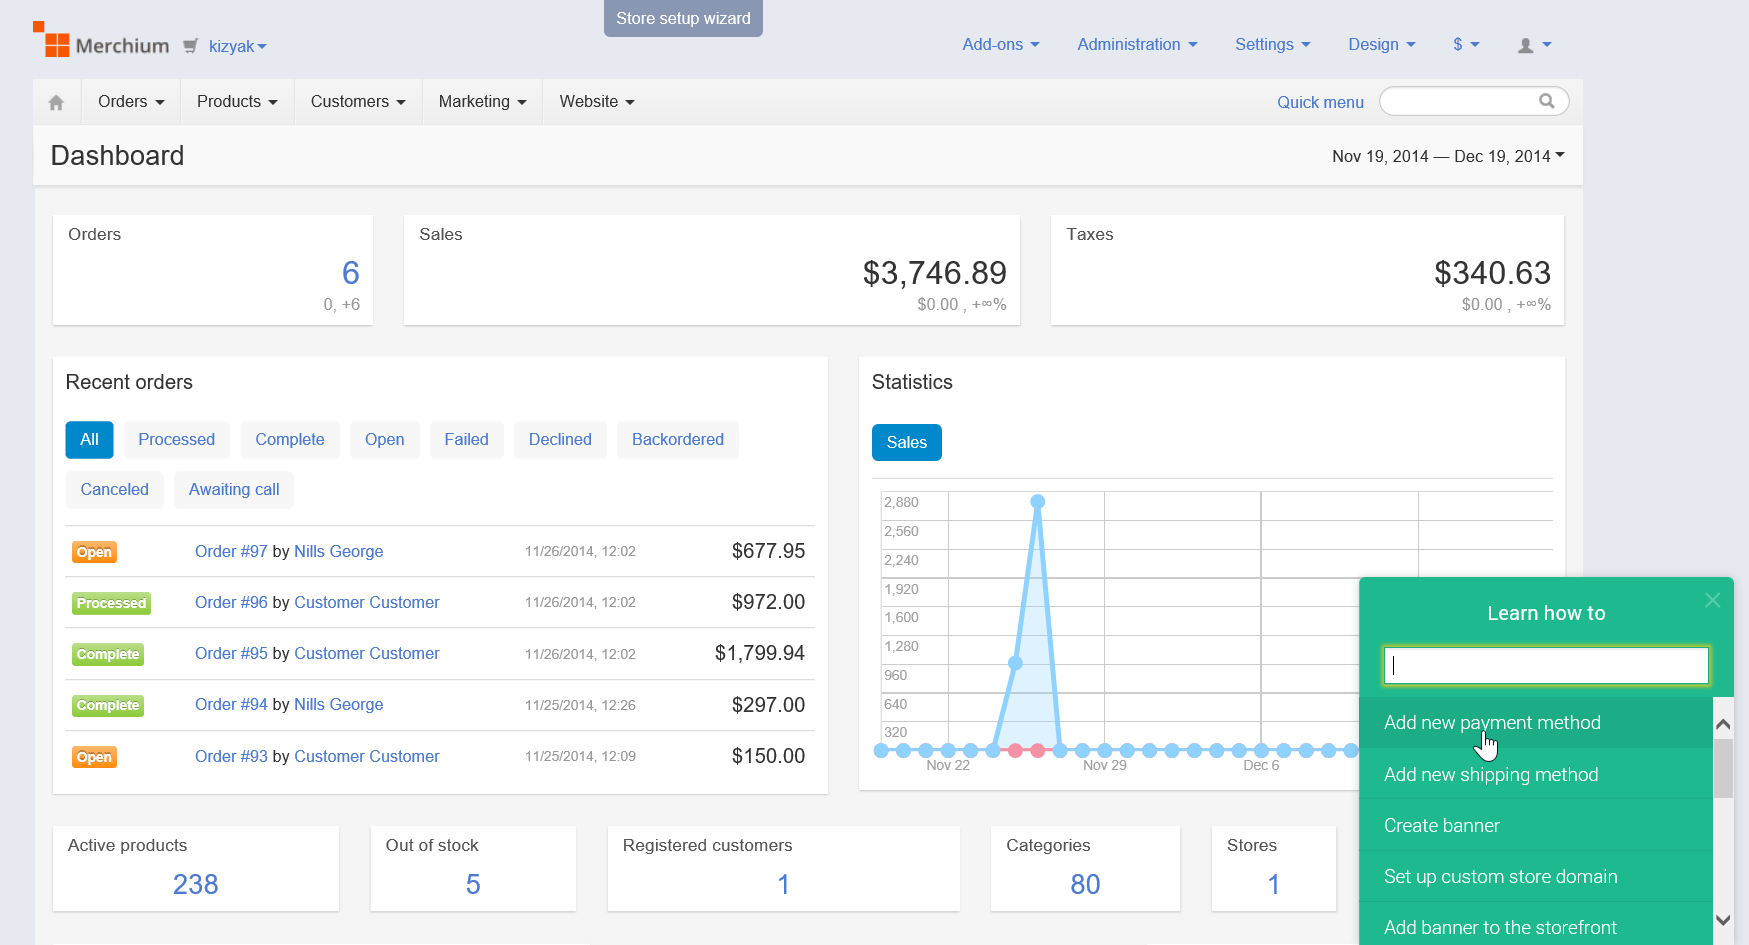Click the home icon in navigation bar

(x=56, y=102)
